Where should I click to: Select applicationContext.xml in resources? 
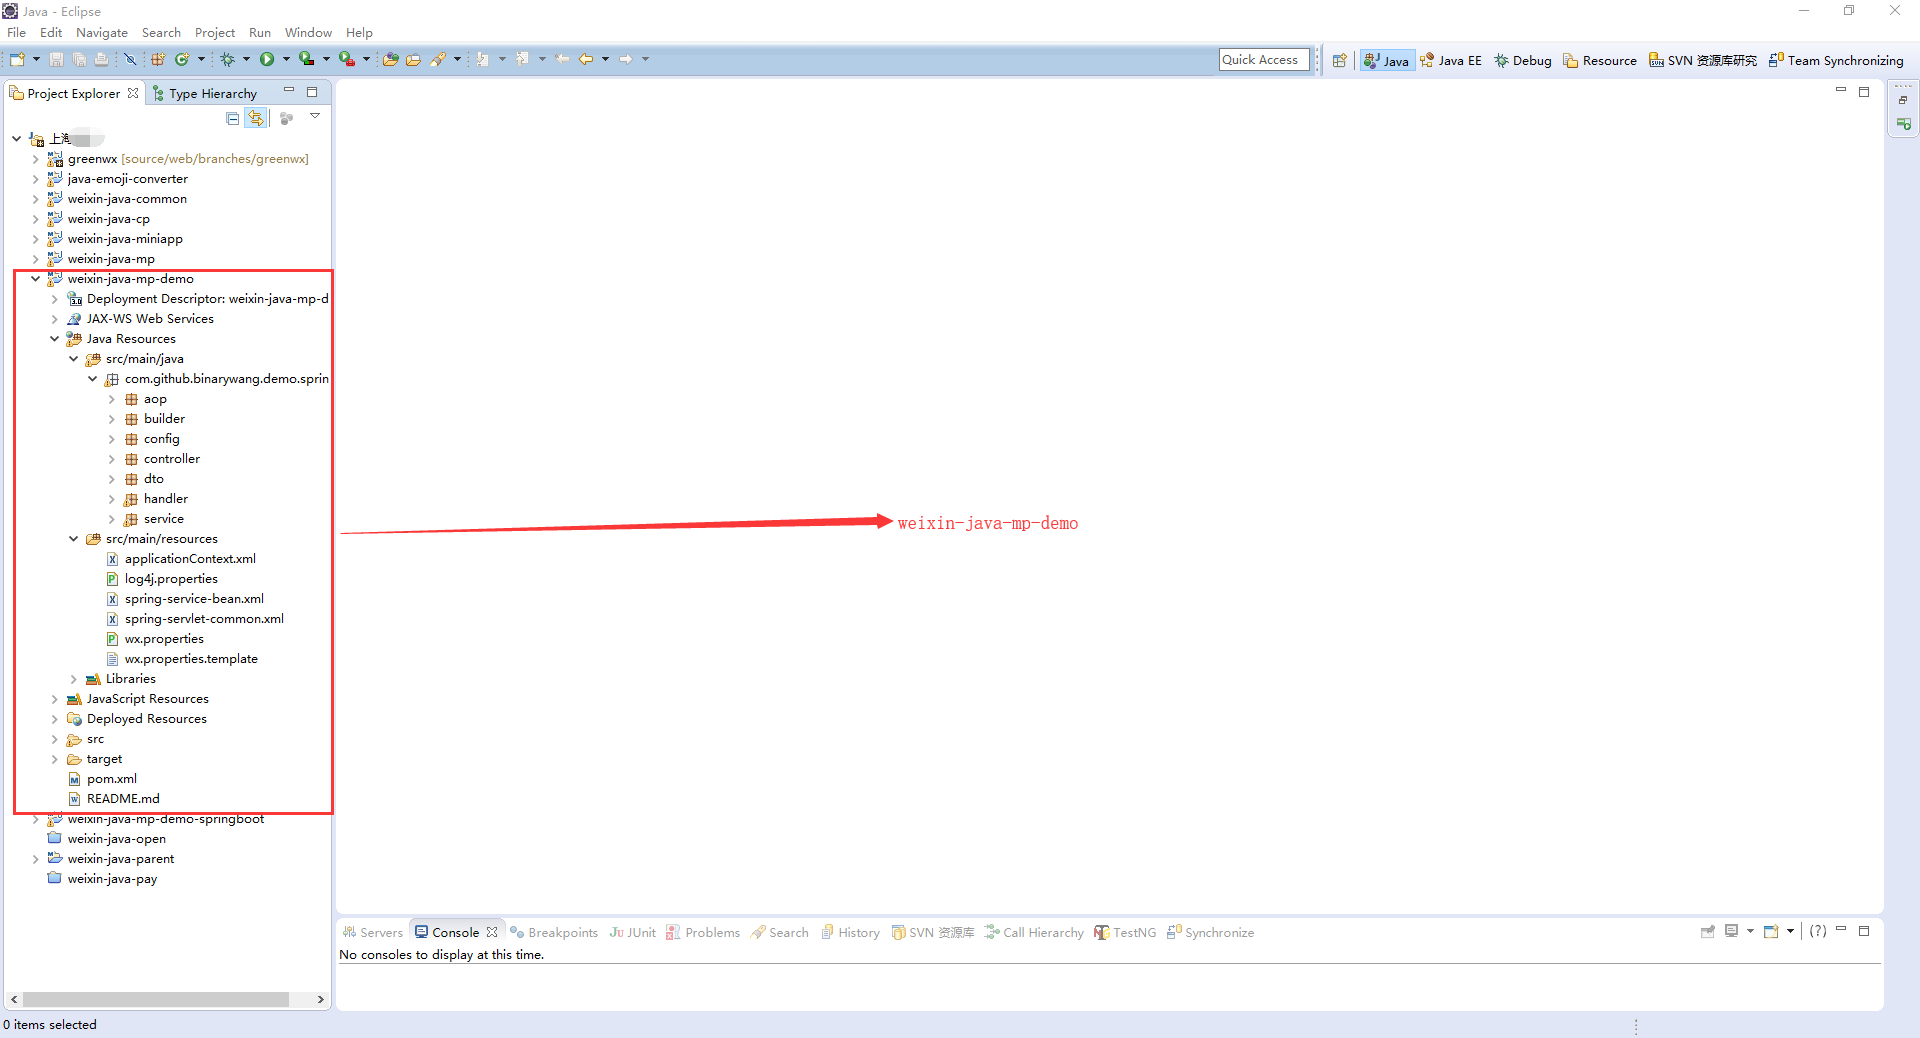pyautogui.click(x=181, y=559)
